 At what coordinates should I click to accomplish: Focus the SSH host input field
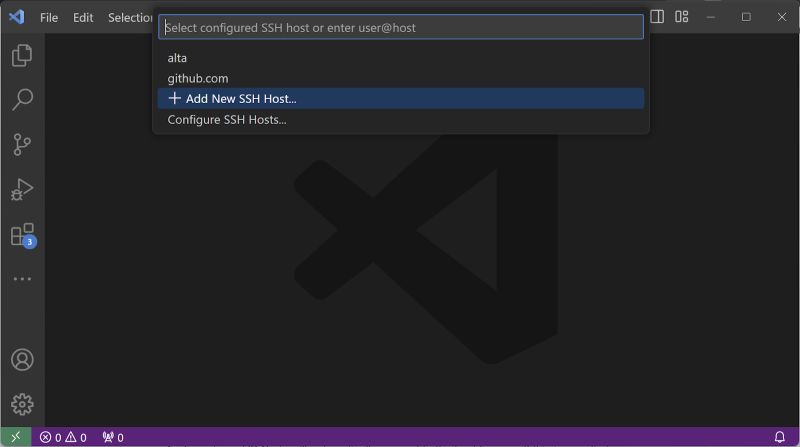click(401, 28)
